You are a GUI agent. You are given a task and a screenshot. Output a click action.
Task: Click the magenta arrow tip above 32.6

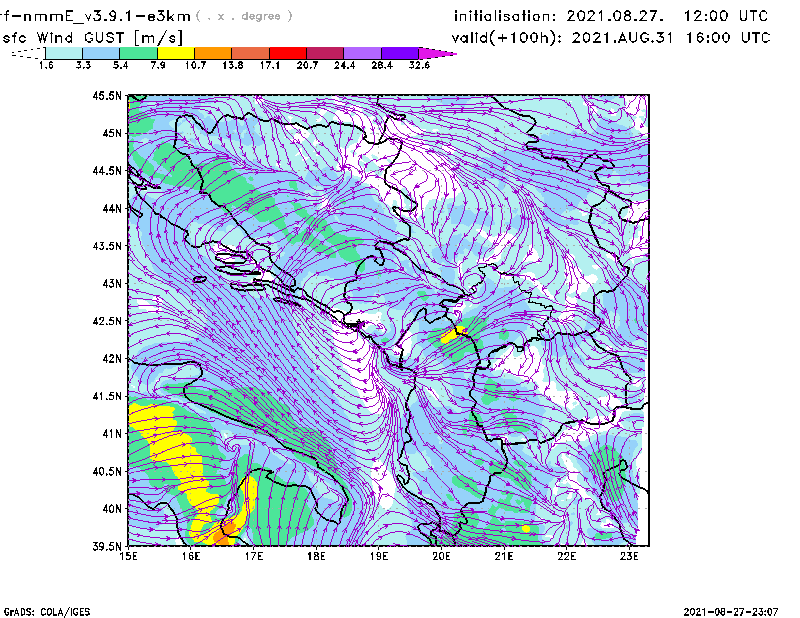[437, 53]
